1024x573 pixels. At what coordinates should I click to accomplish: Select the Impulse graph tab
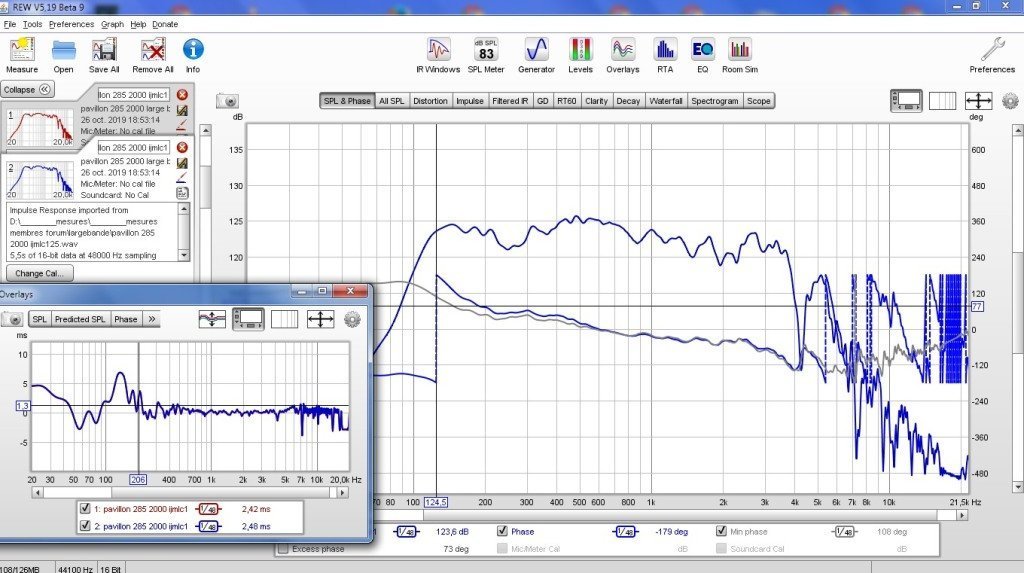click(x=470, y=101)
